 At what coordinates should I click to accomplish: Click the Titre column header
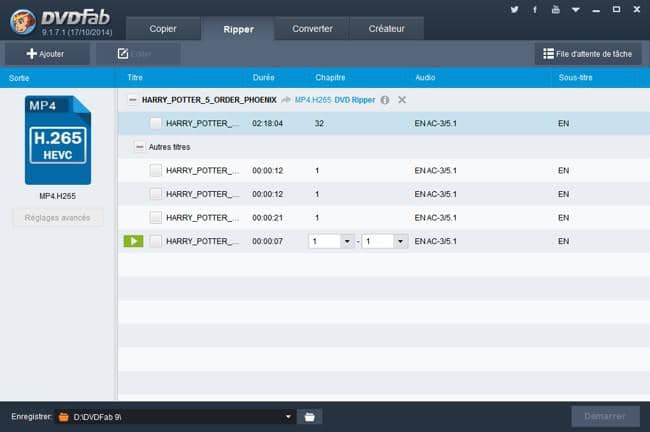click(135, 78)
